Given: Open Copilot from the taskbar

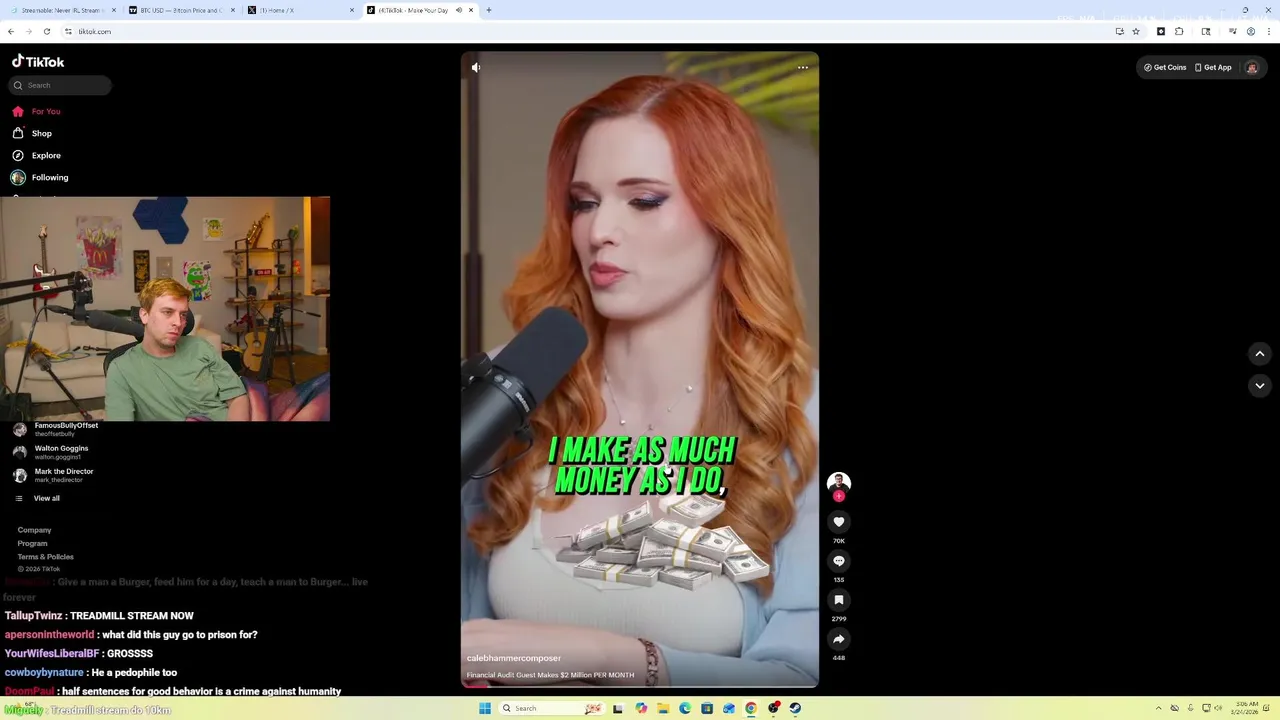Looking at the screenshot, I should pos(641,708).
